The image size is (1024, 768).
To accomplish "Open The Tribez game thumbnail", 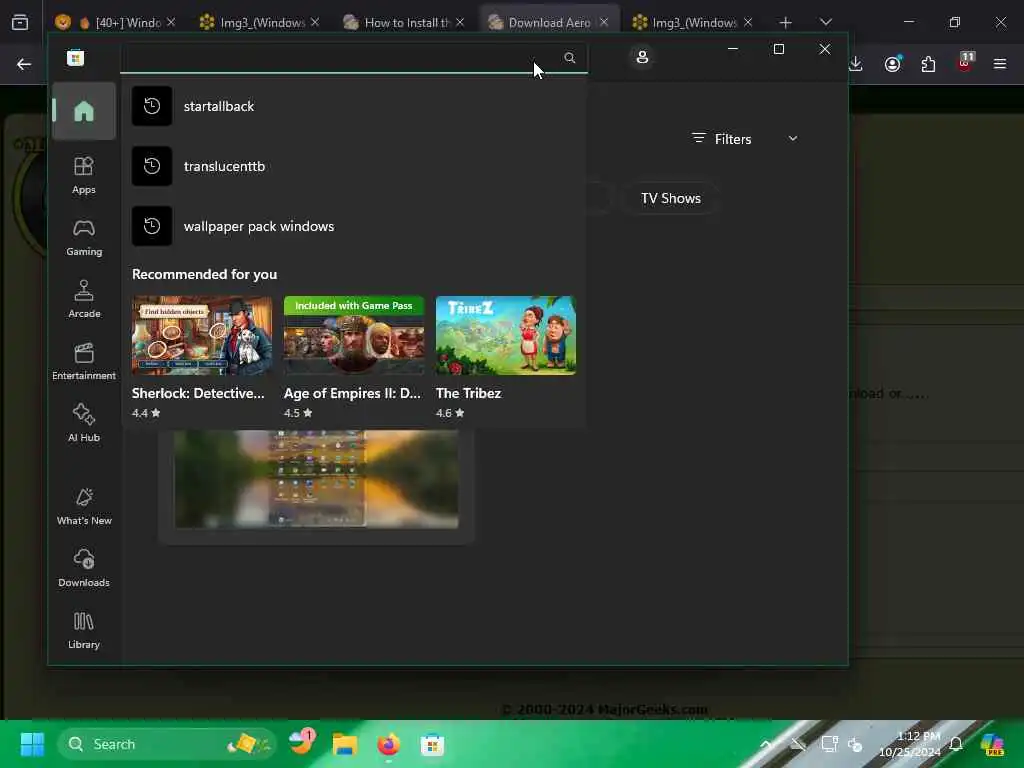I will click(x=505, y=336).
